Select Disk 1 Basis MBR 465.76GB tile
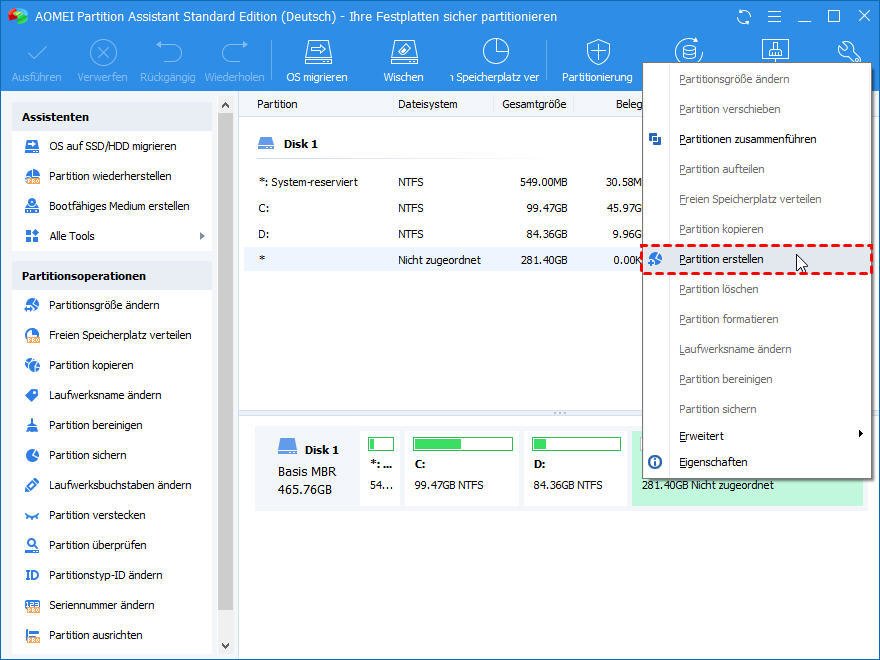Viewport: 880px width, 660px height. (x=308, y=468)
